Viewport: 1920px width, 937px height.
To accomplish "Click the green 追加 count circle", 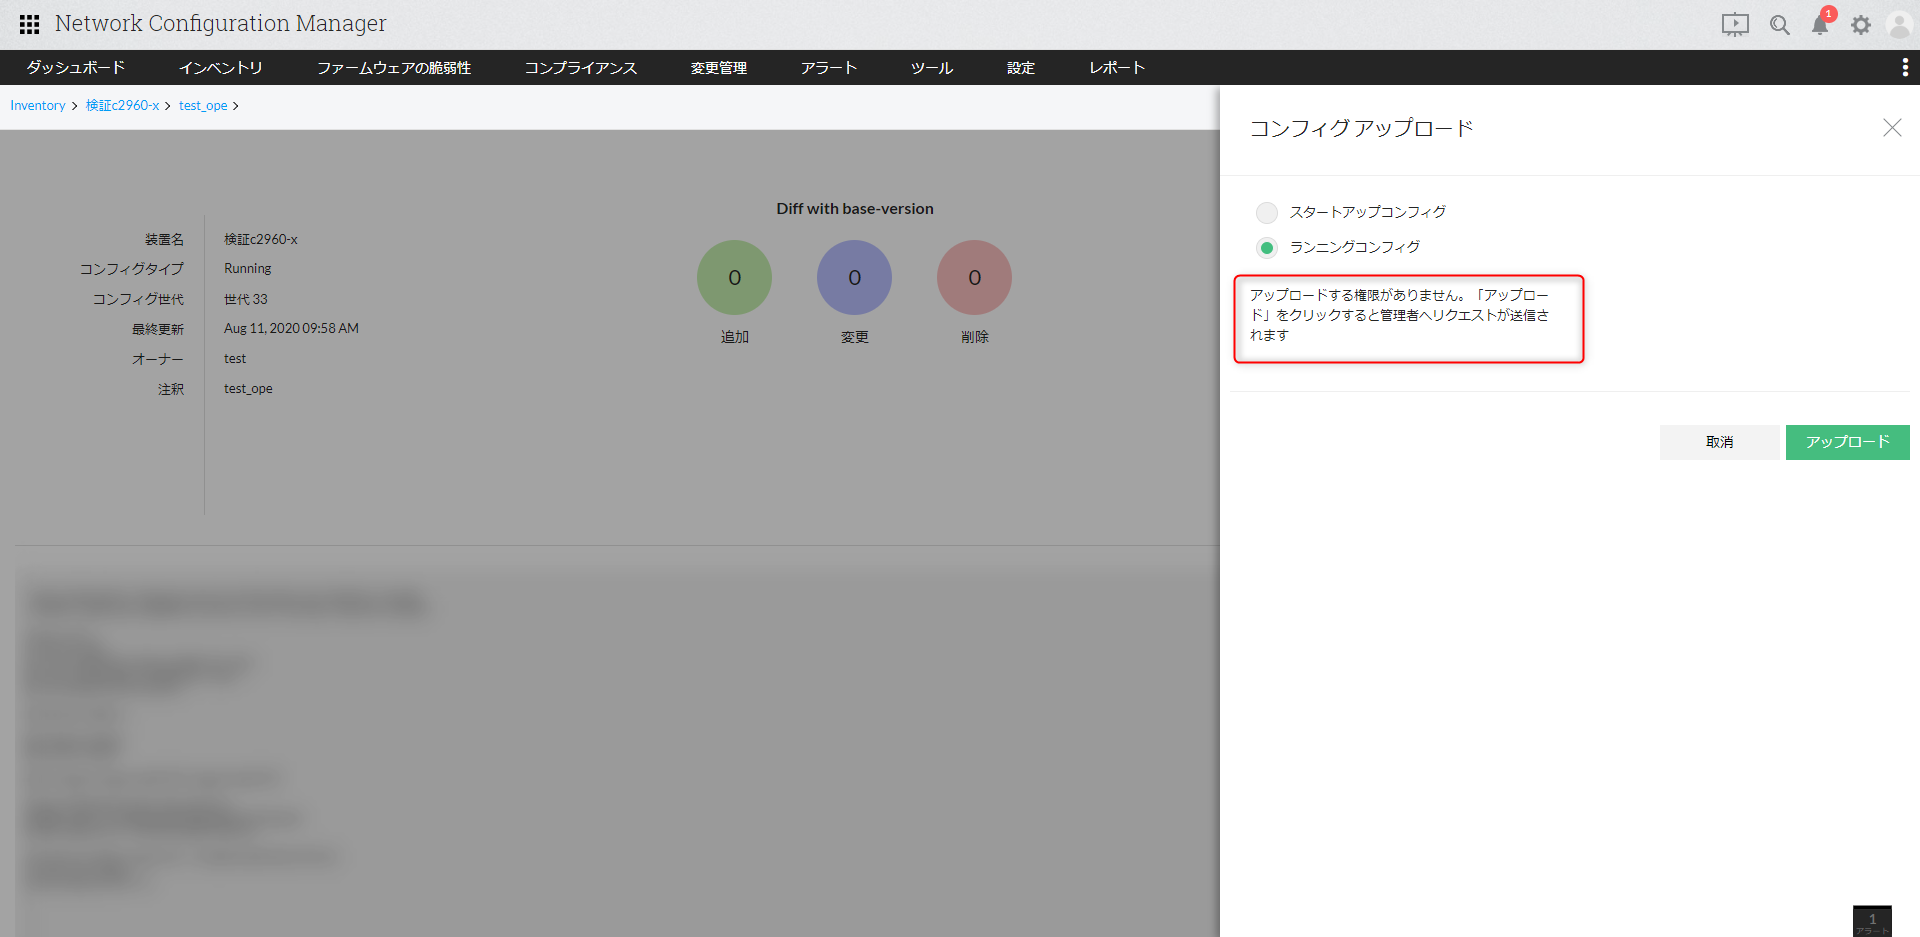I will (734, 277).
